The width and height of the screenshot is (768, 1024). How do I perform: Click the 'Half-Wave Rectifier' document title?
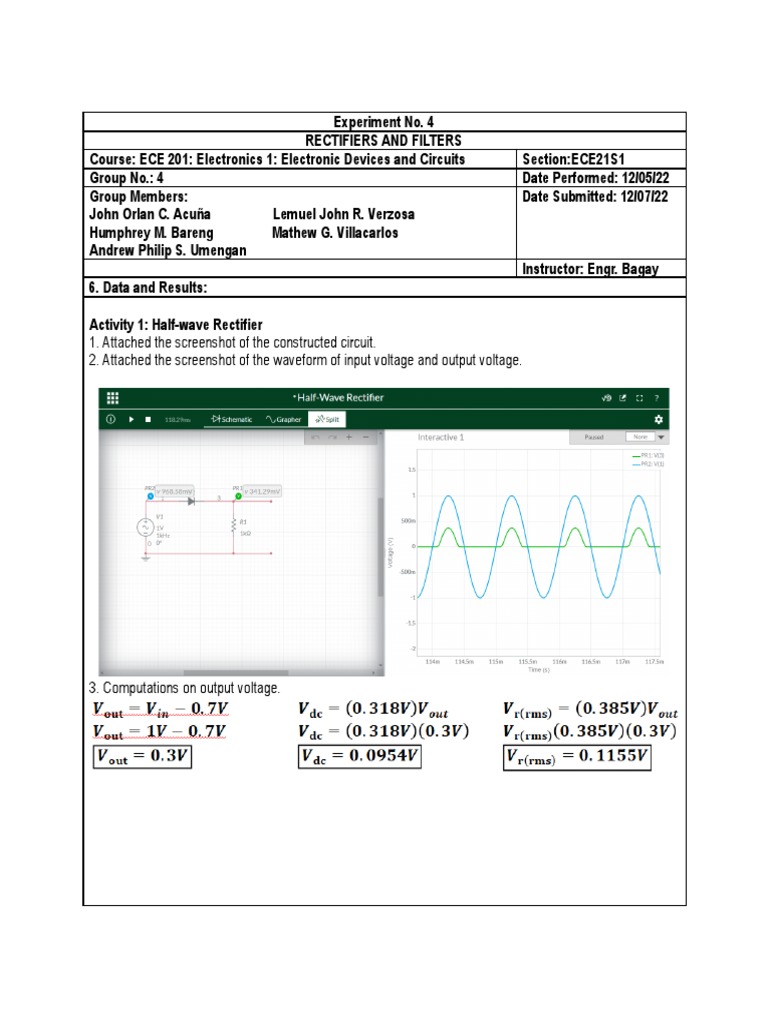click(x=338, y=398)
